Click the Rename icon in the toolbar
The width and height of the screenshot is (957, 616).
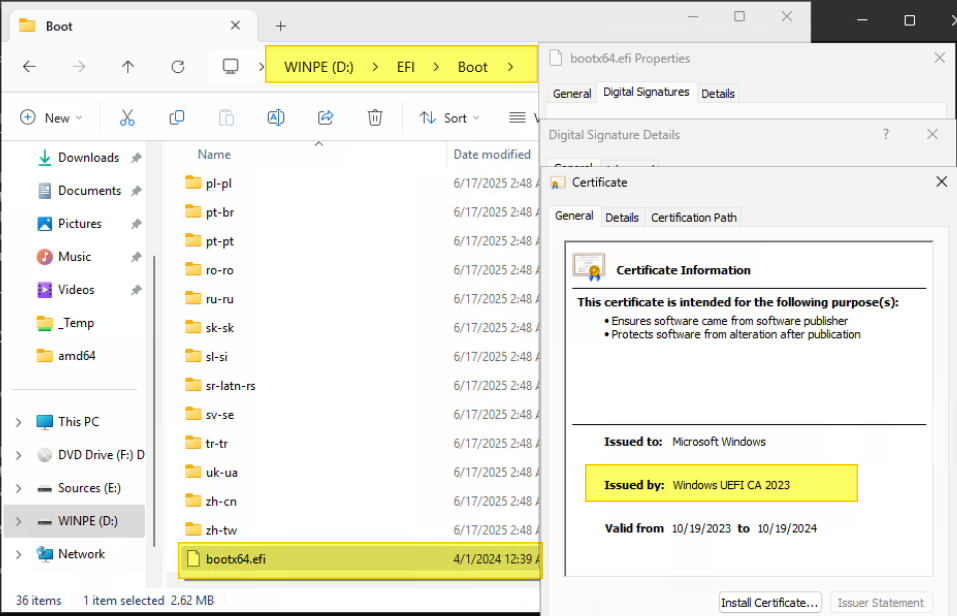click(276, 117)
